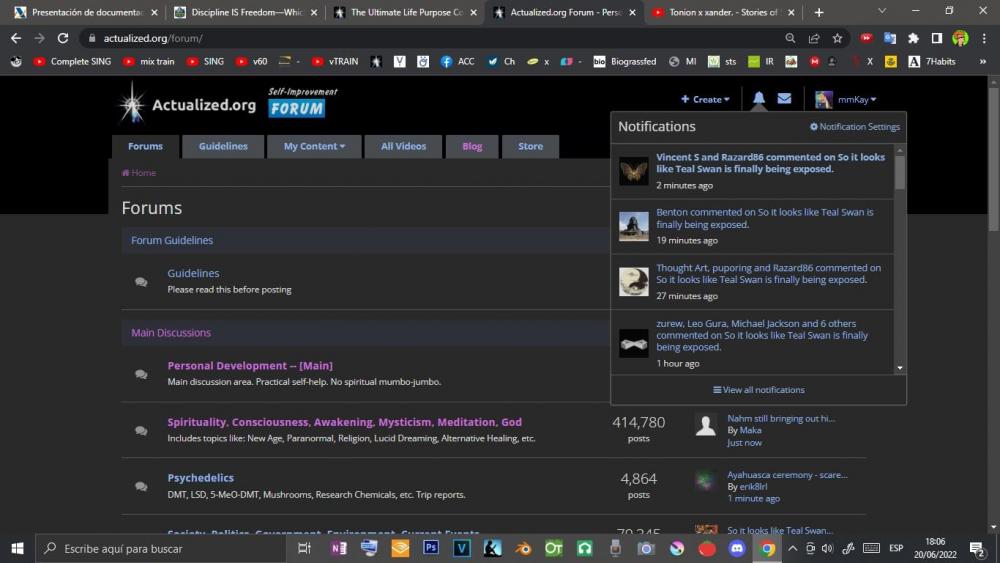Open Discord from the taskbar

click(x=737, y=548)
